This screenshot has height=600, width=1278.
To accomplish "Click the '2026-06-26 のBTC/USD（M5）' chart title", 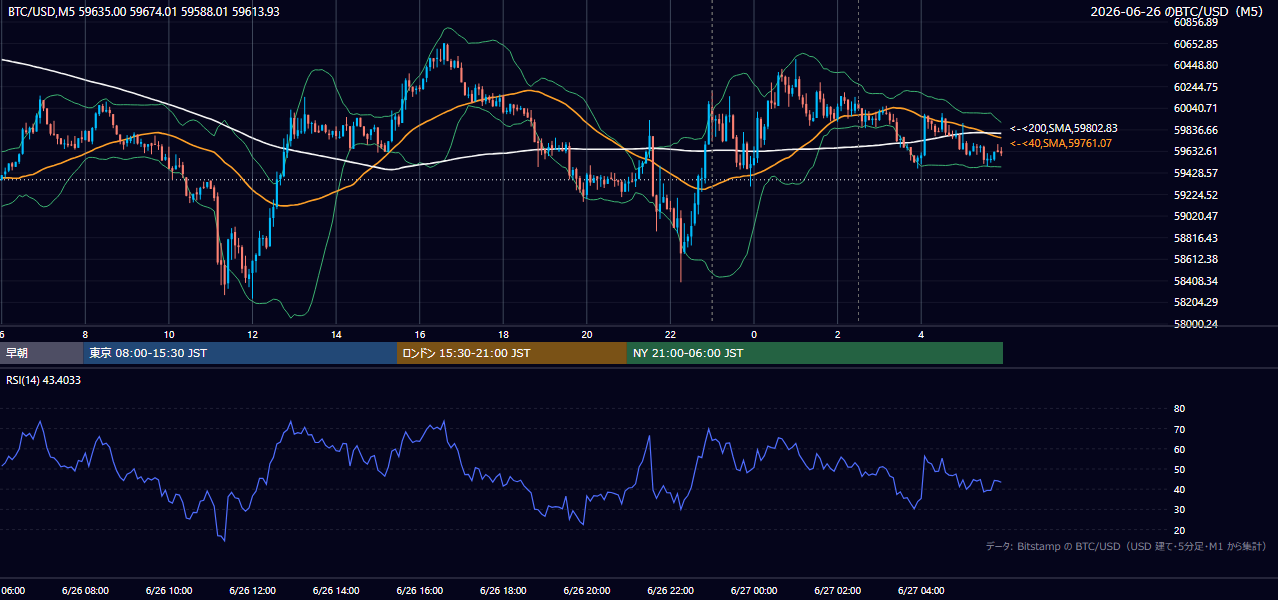I will (1180, 12).
